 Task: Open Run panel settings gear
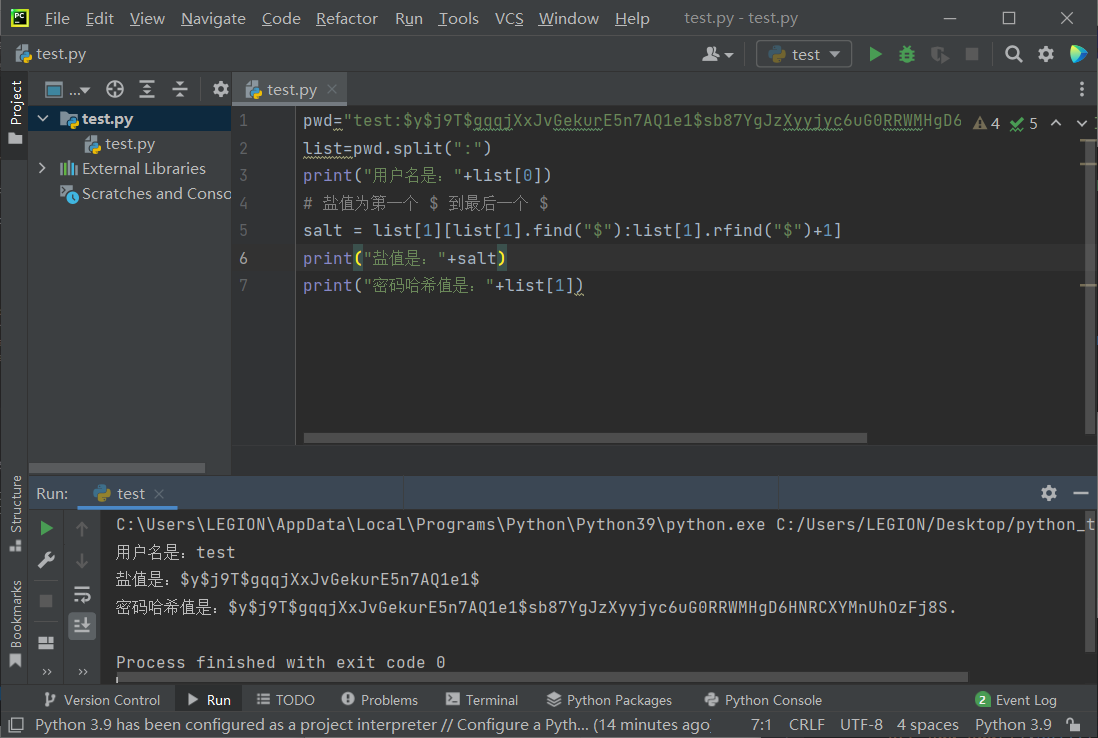pos(1049,493)
